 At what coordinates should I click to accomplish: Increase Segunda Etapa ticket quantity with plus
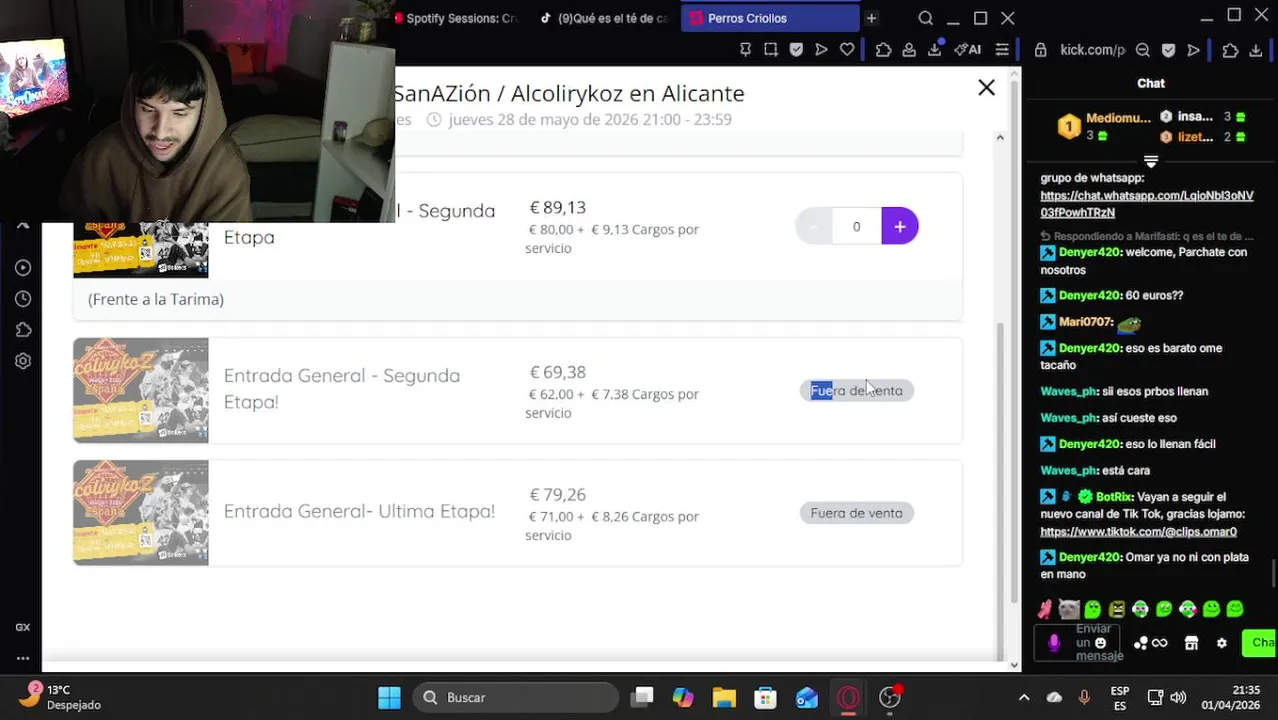(x=899, y=227)
